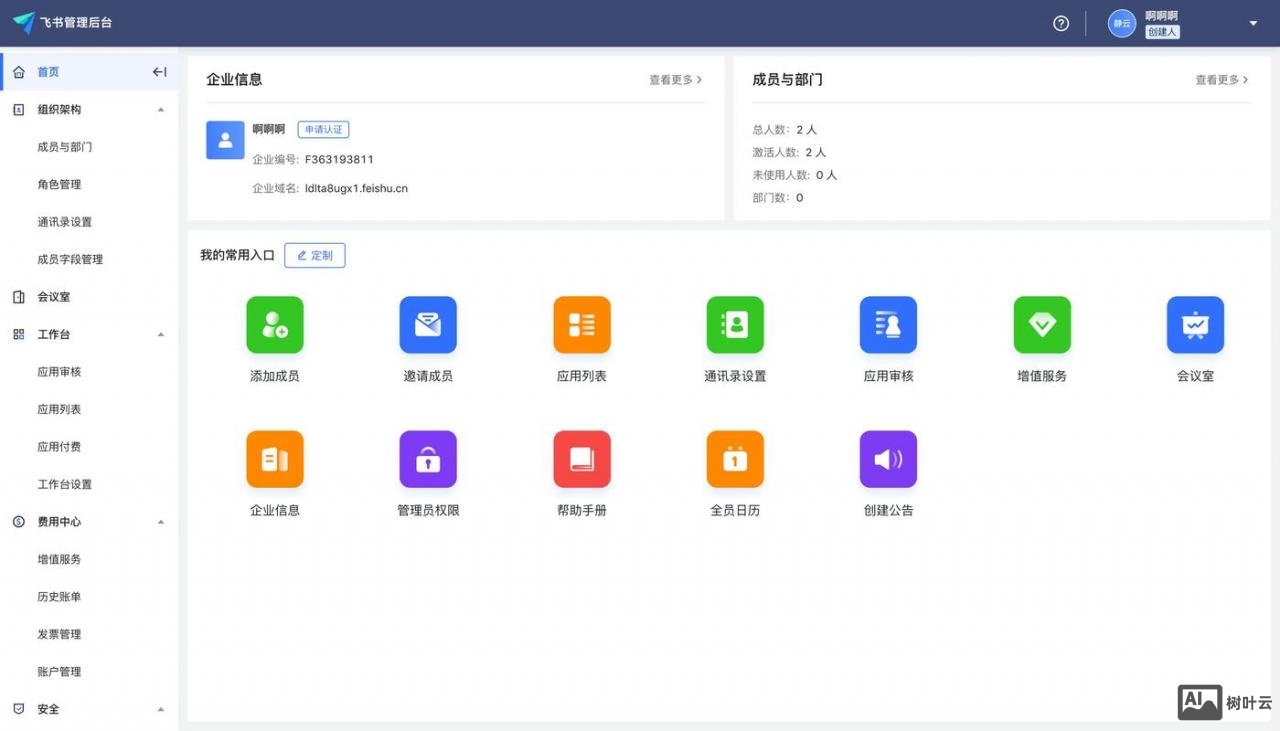
Task: Open the 帮助手册 shortcut icon
Action: [x=581, y=459]
